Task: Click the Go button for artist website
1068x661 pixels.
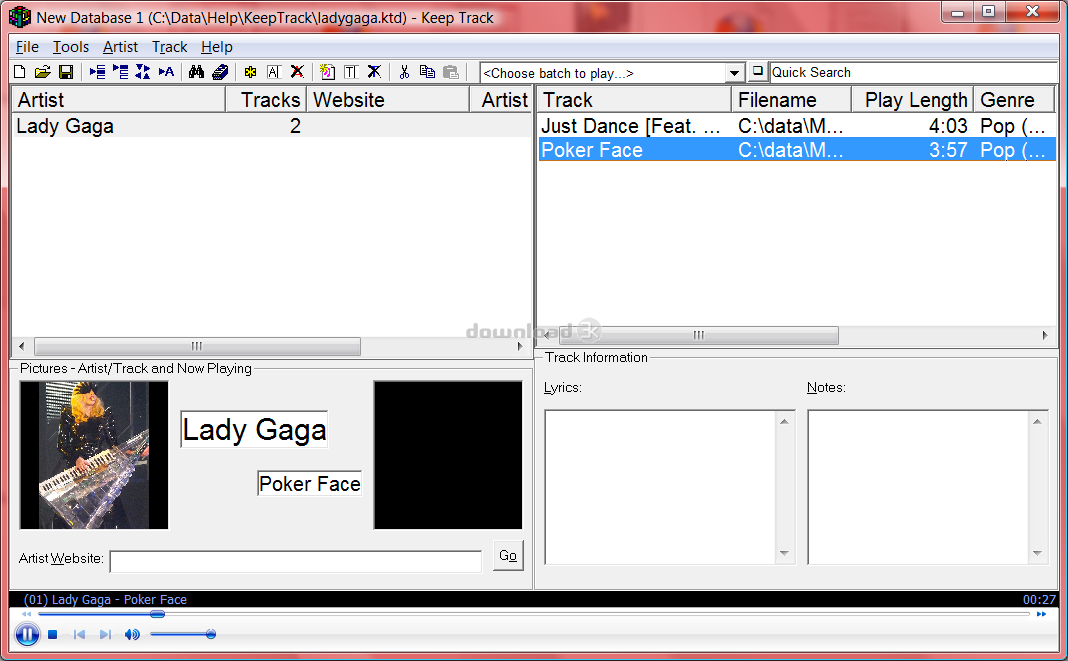Action: point(508,556)
